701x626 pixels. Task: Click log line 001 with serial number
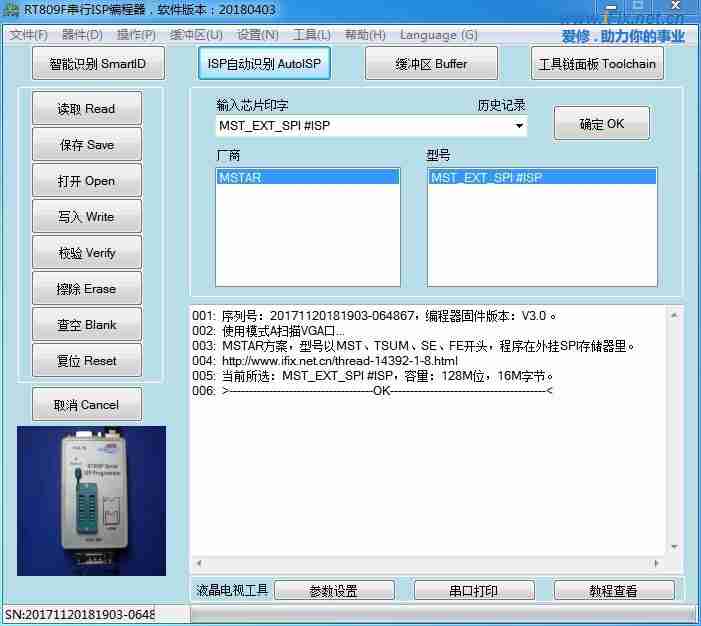375,316
